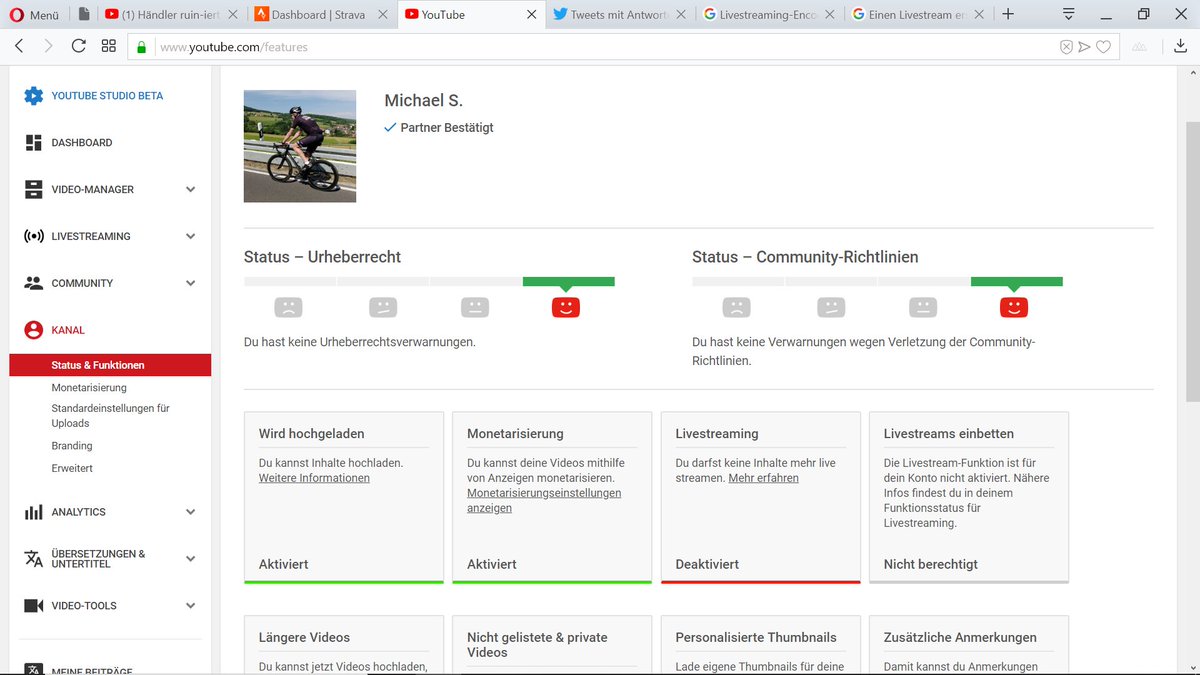
Task: Open the downloads arrow icon
Action: [1180, 47]
